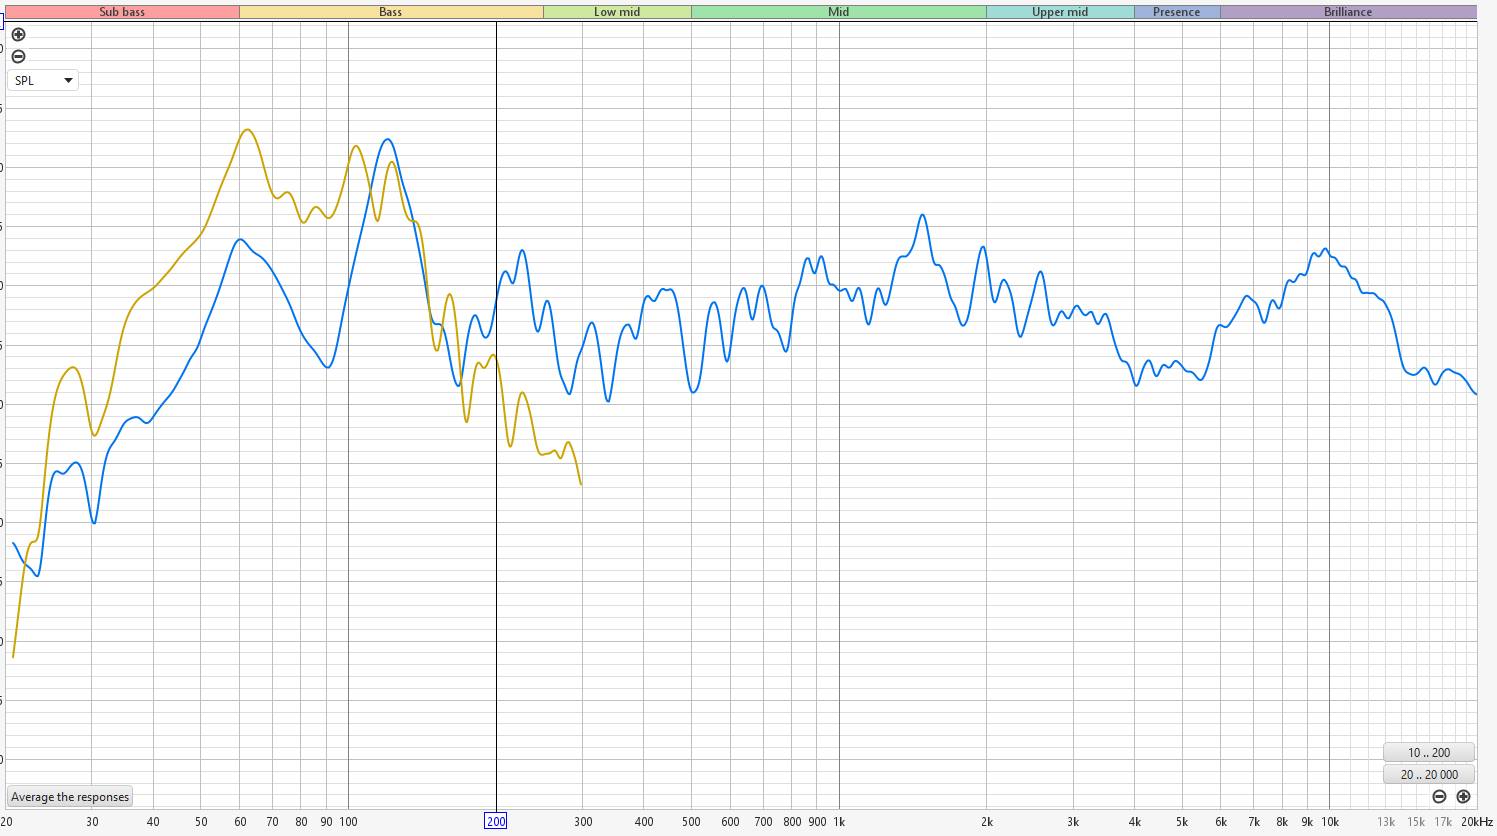Click the yellow trace's peak near 60 Hz

coord(247,130)
